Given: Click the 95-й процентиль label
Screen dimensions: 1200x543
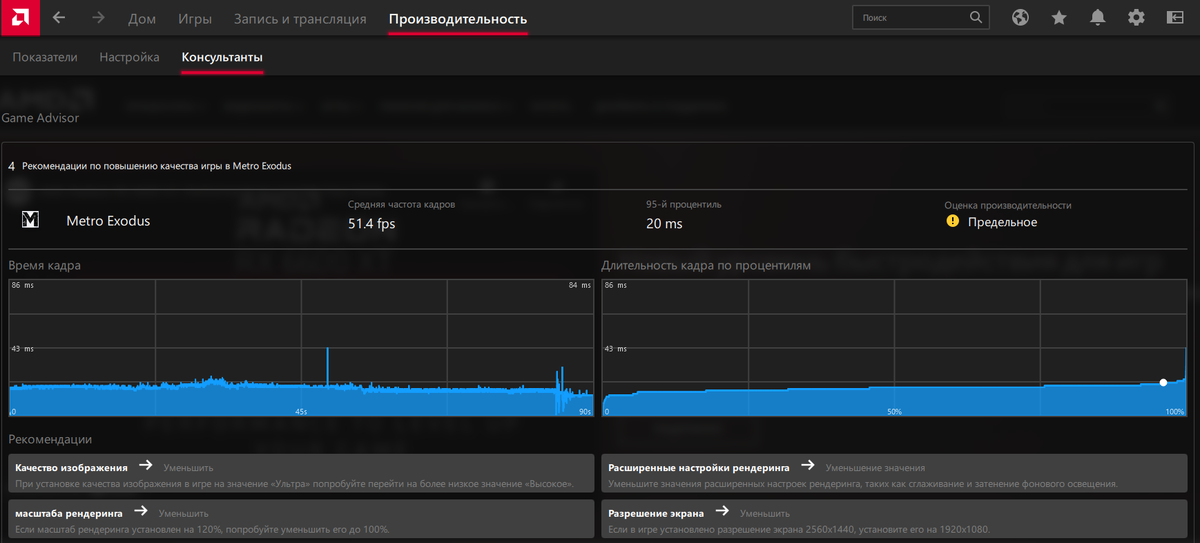Looking at the screenshot, I should (x=684, y=204).
